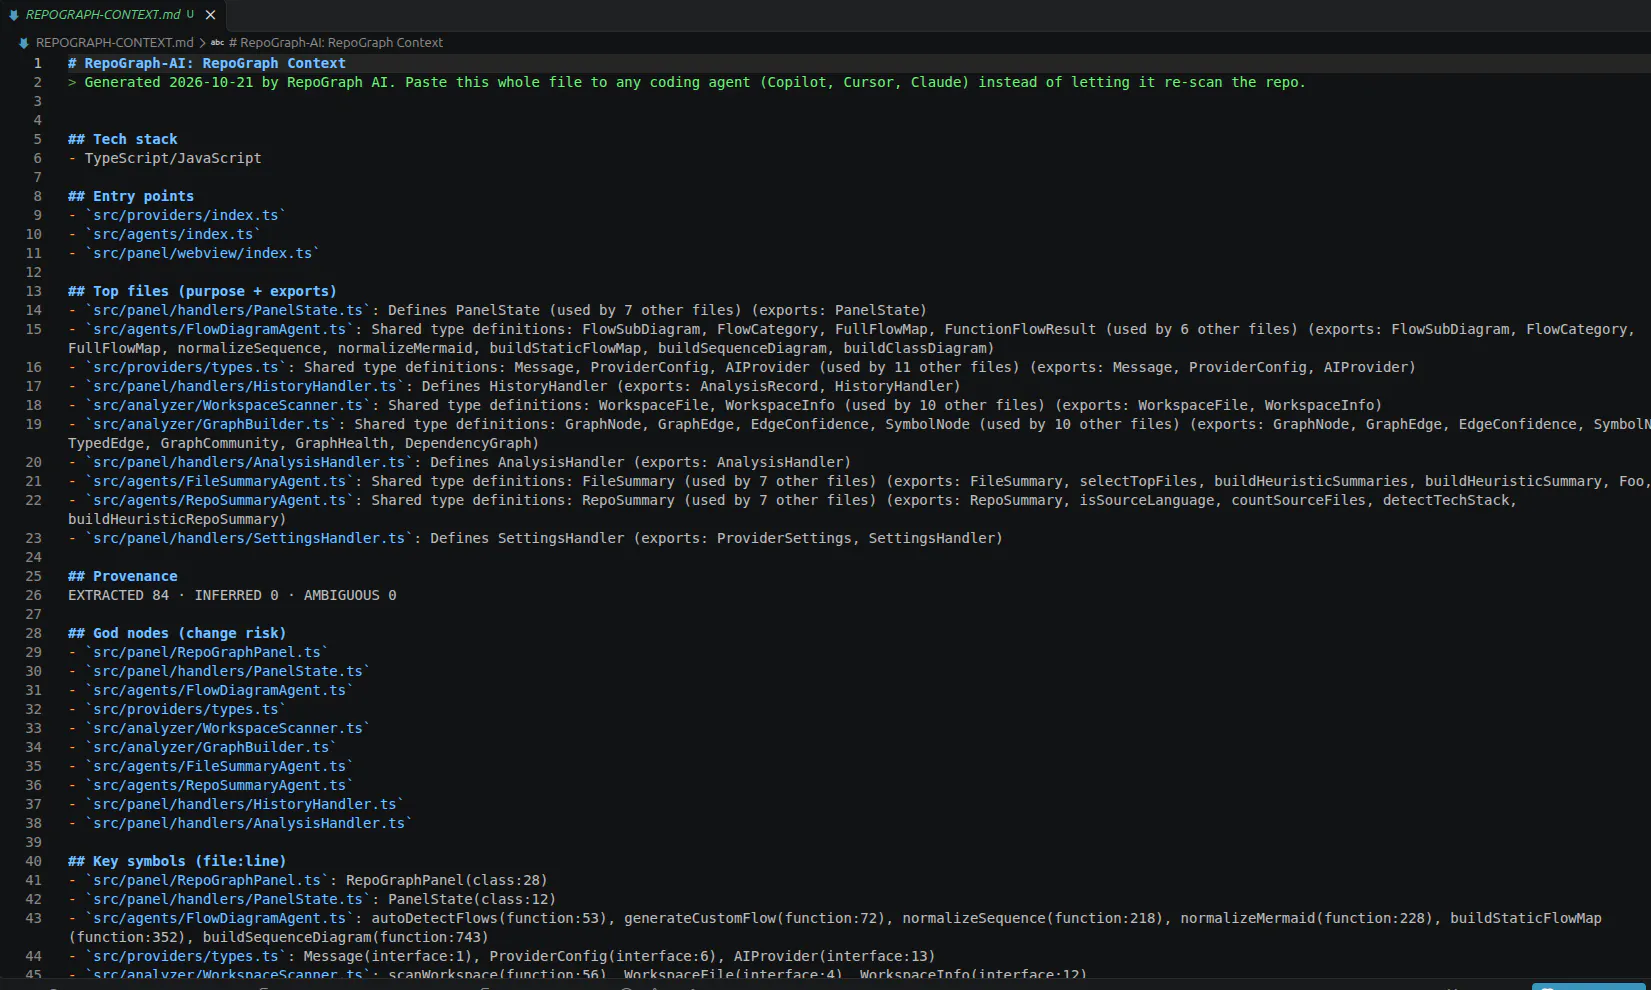Click the 'abc' symbol icon in the breadcrumb
The height and width of the screenshot is (990, 1651).
[217, 43]
